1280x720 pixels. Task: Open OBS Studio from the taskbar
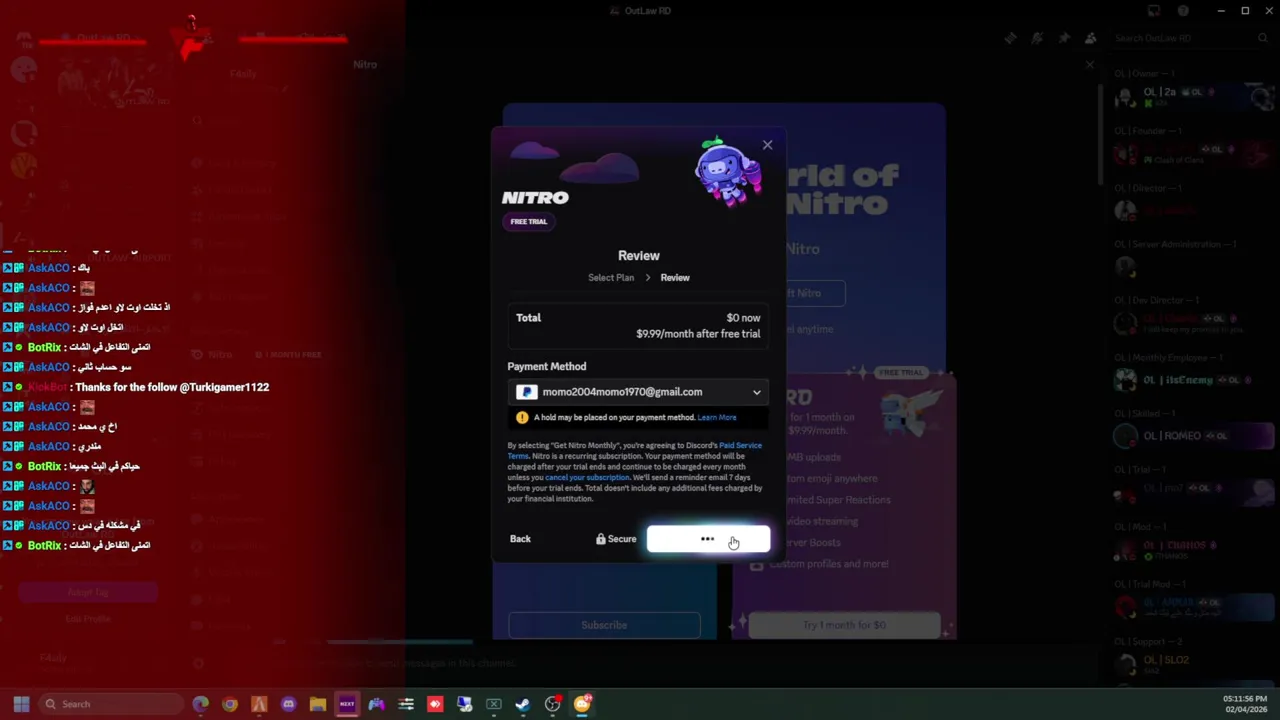[x=553, y=704]
